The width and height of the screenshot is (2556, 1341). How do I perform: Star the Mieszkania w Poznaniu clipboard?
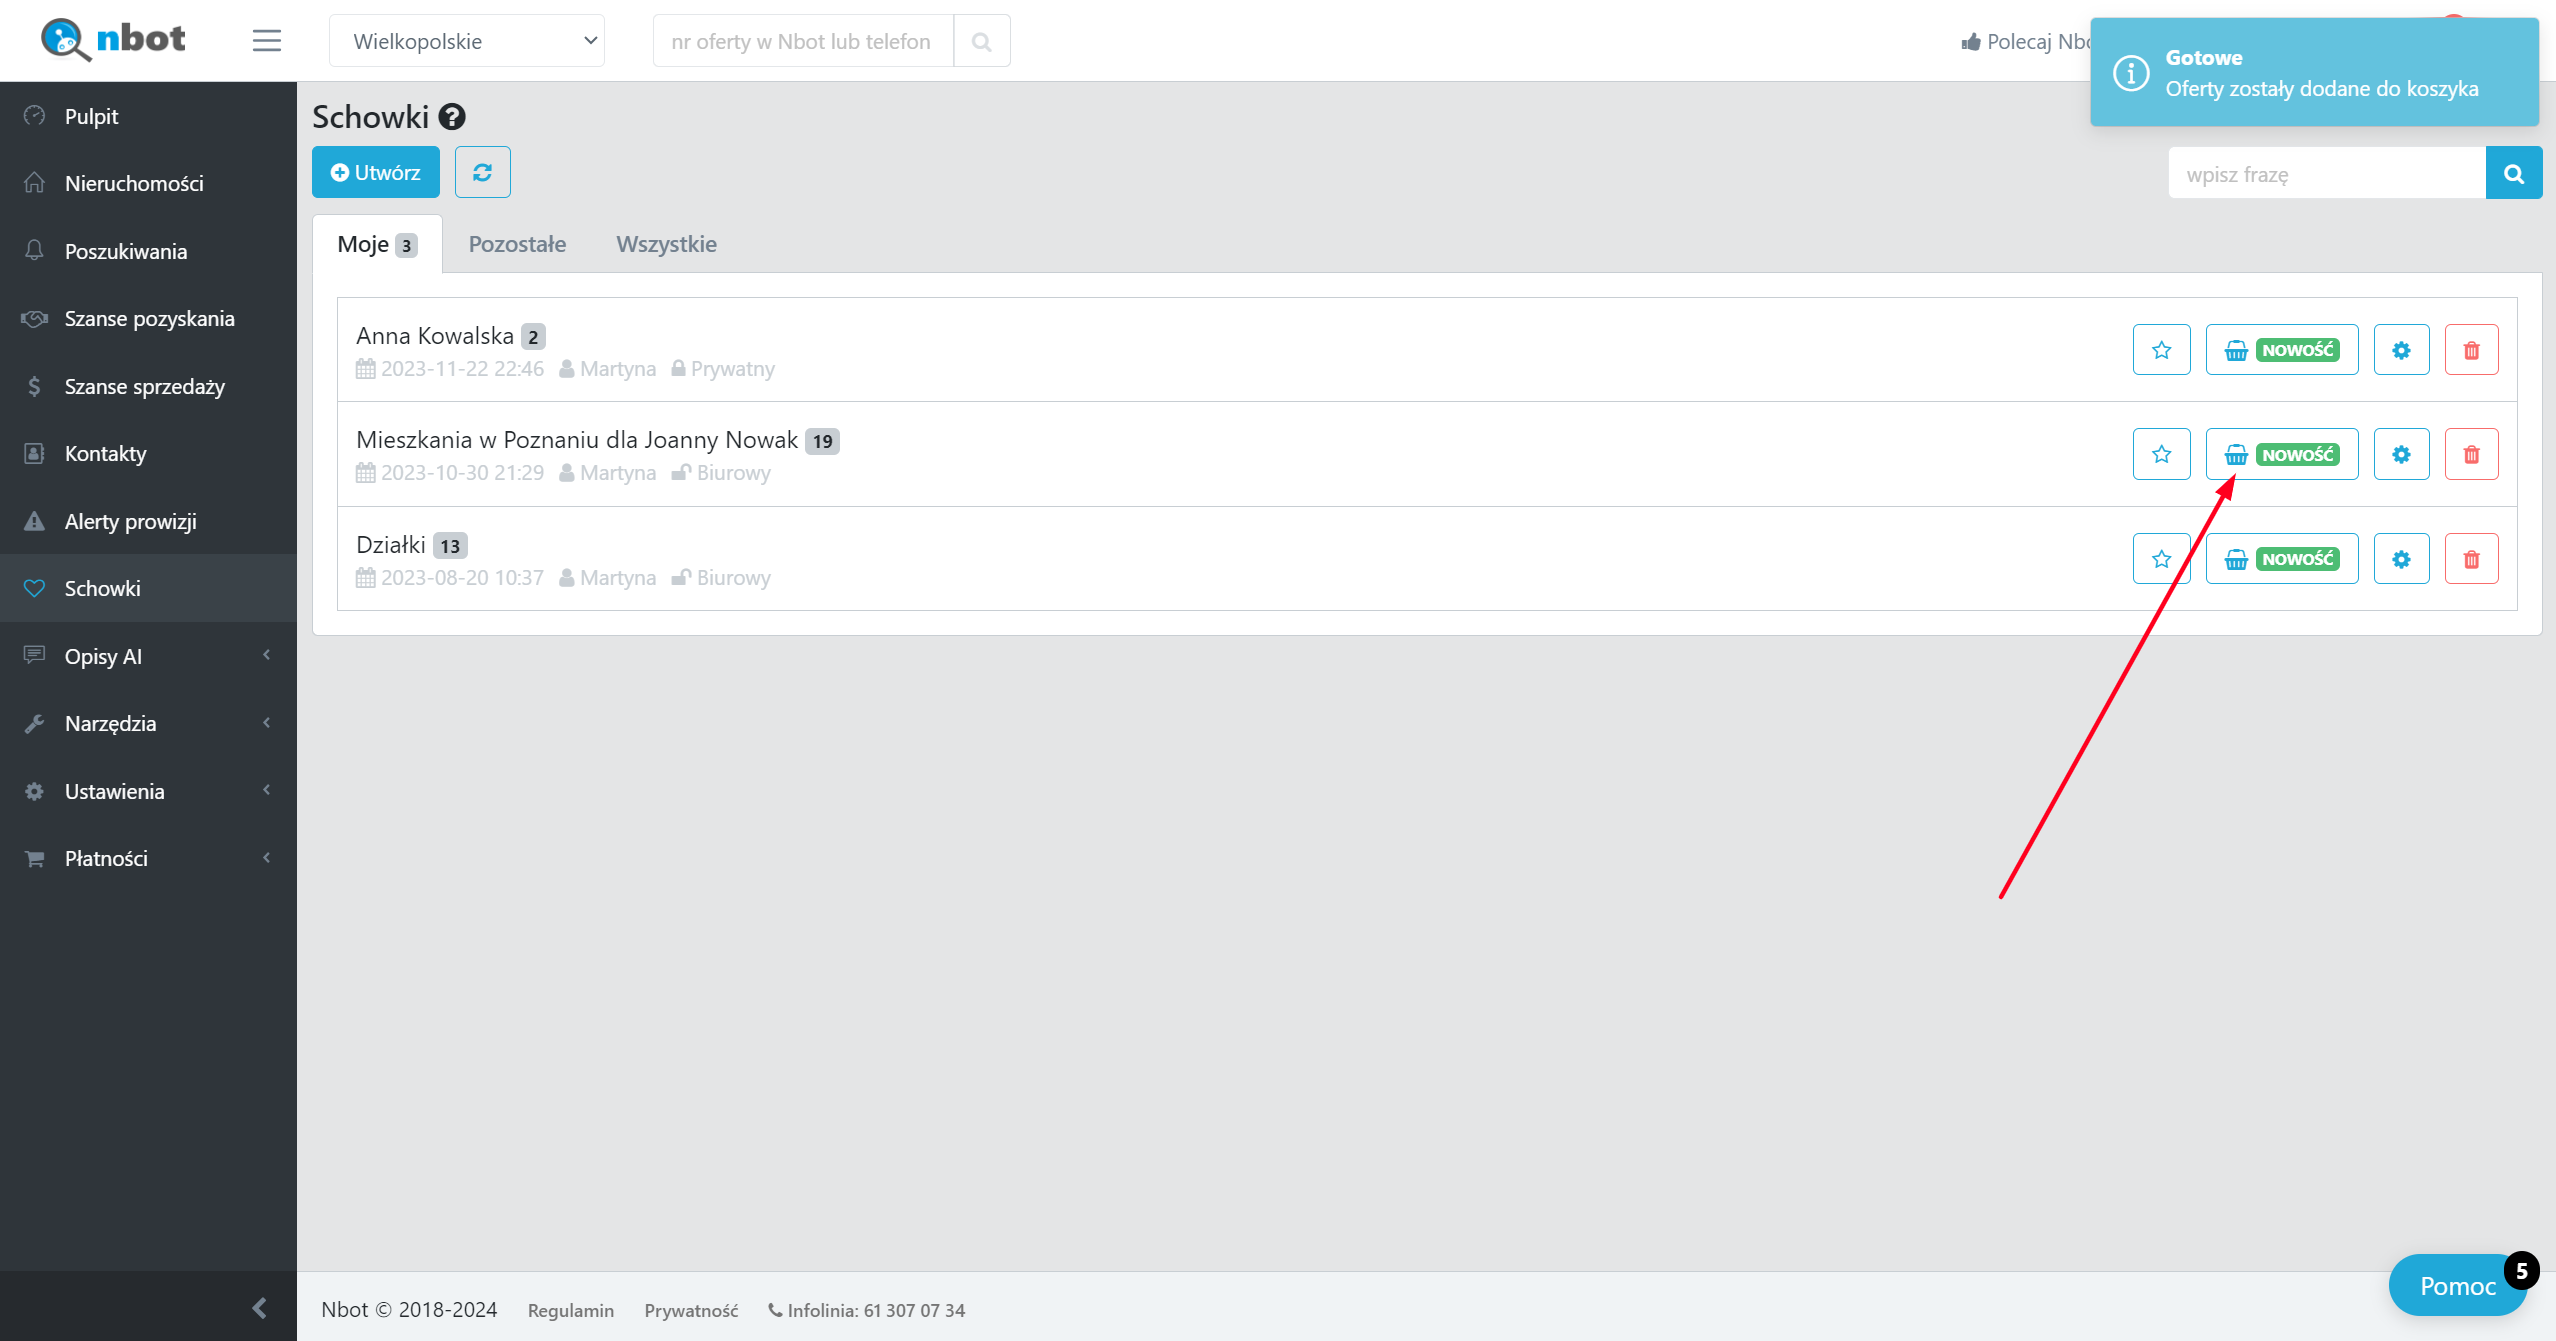pos(2162,454)
